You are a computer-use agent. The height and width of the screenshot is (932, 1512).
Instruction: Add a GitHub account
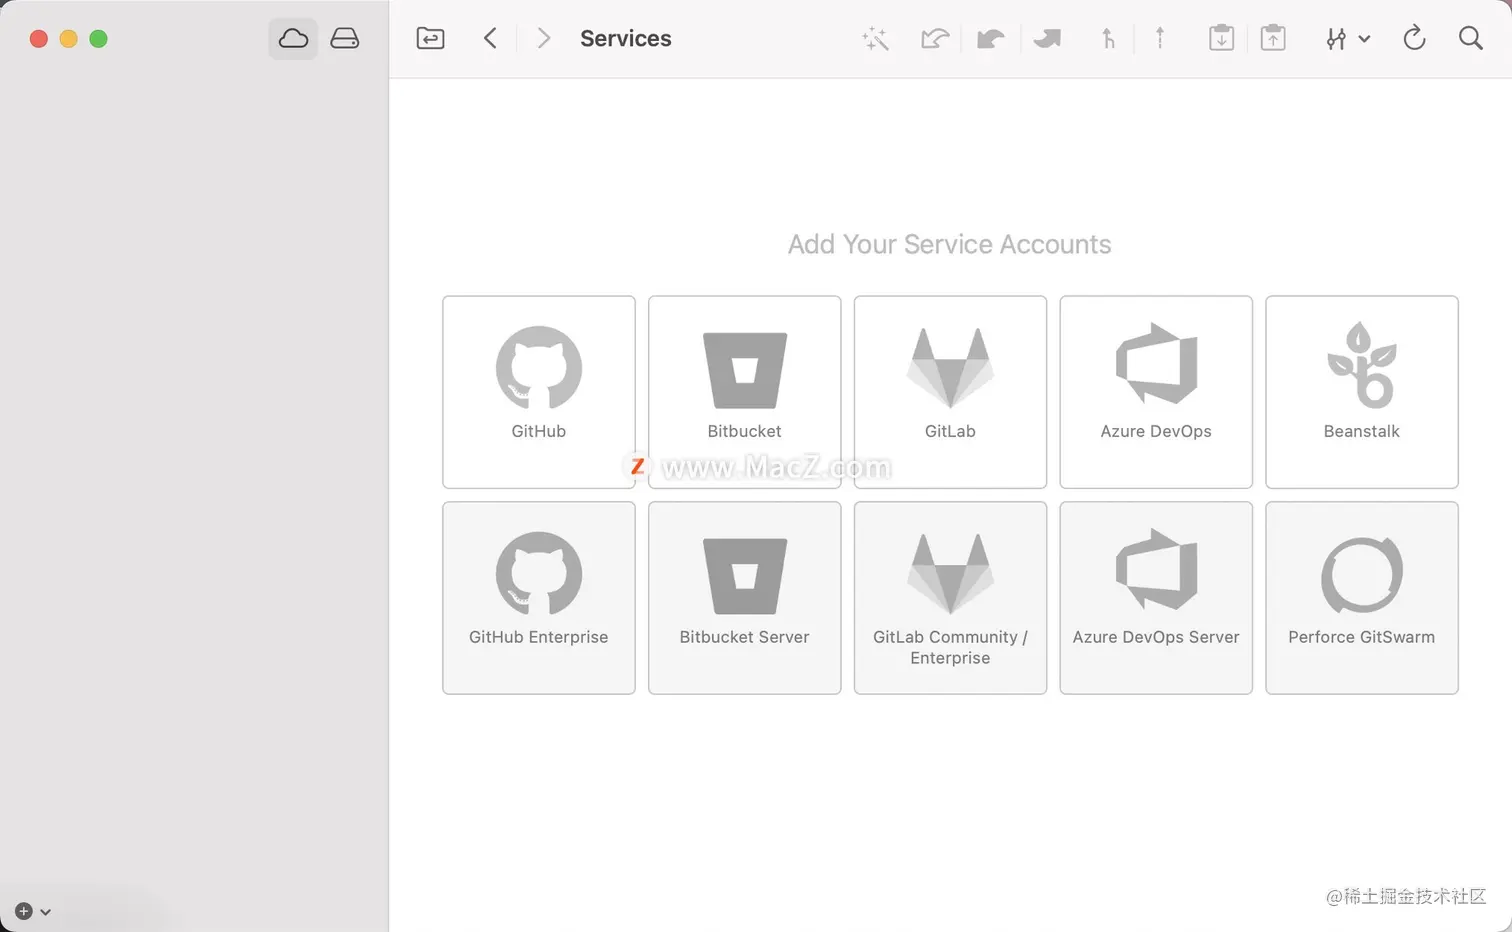tap(539, 392)
